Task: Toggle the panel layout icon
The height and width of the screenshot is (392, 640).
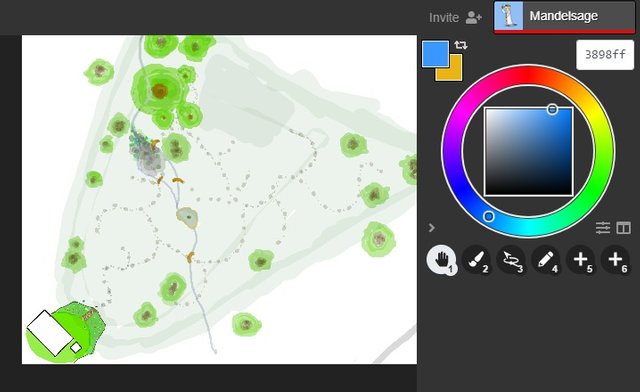Action: [623, 227]
